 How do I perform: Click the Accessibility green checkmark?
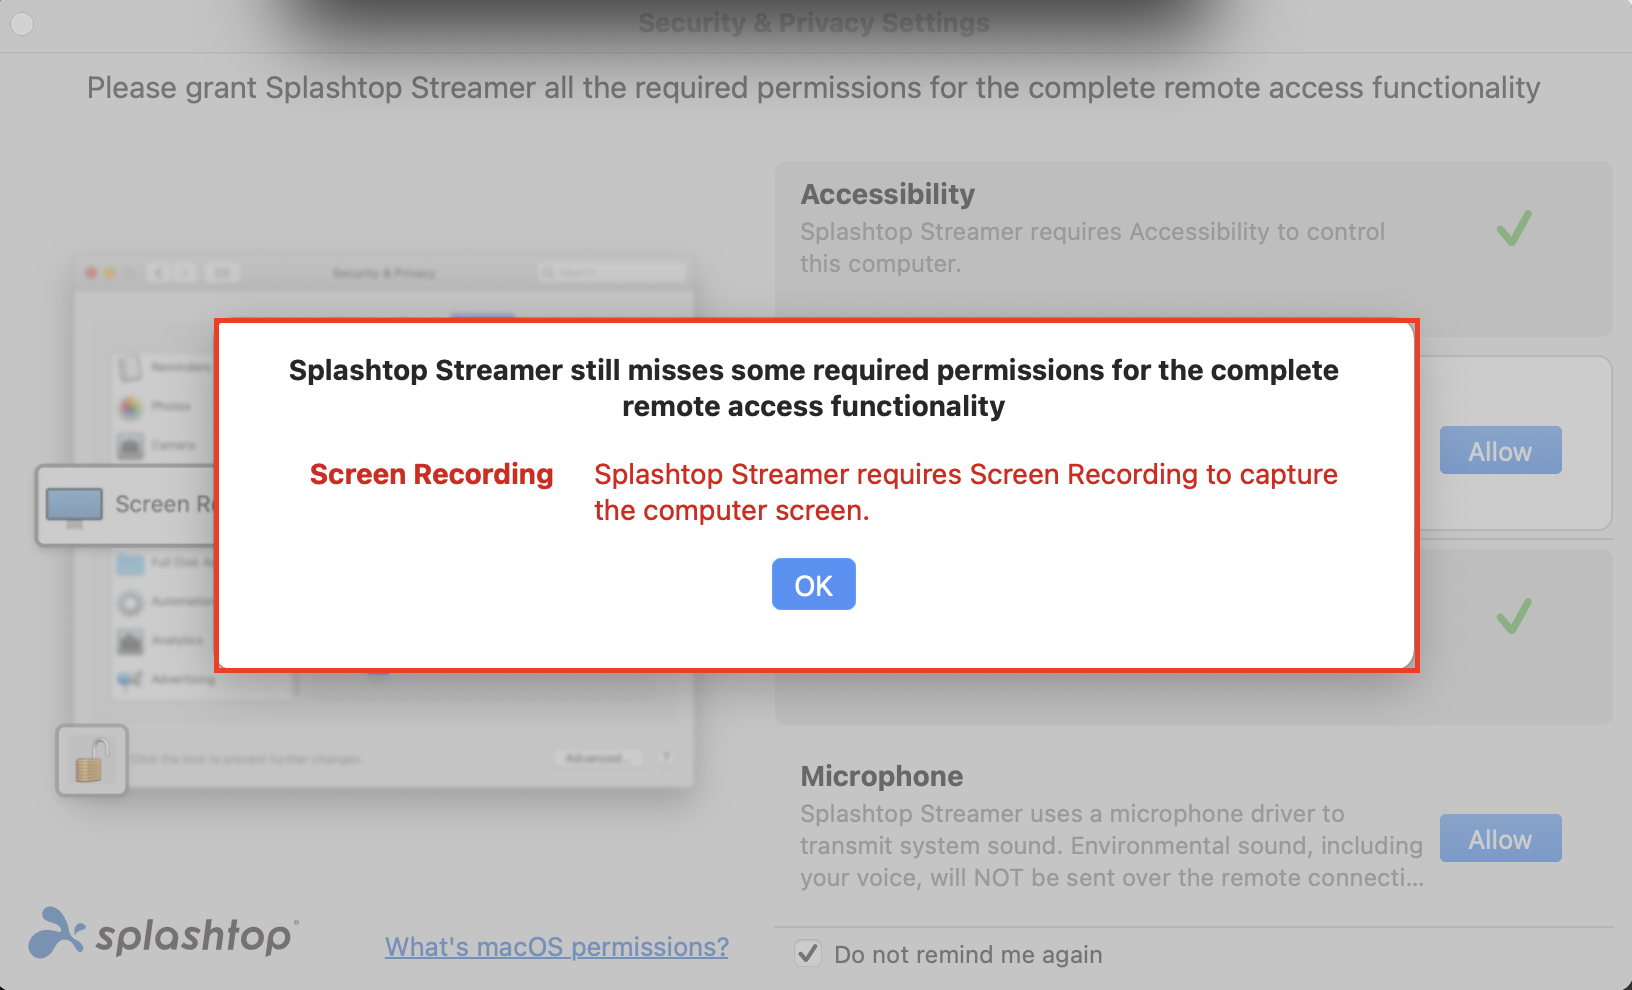click(x=1514, y=228)
